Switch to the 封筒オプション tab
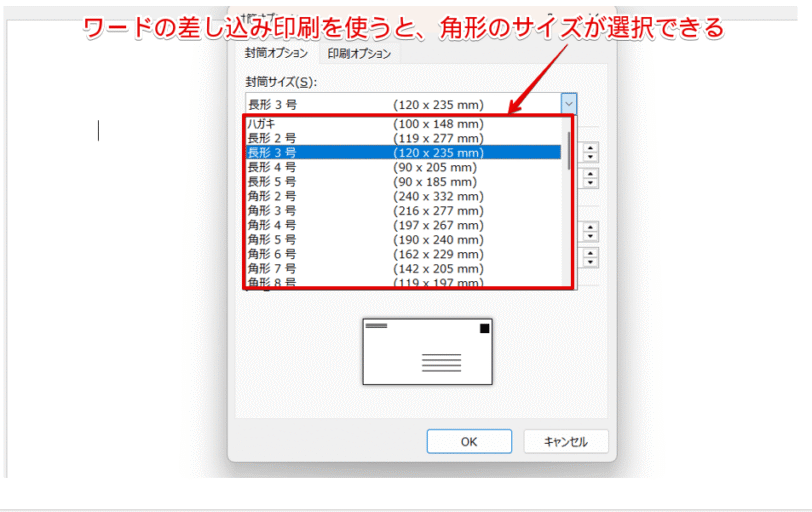Screen dimensions: 812x512 (x=276, y=53)
